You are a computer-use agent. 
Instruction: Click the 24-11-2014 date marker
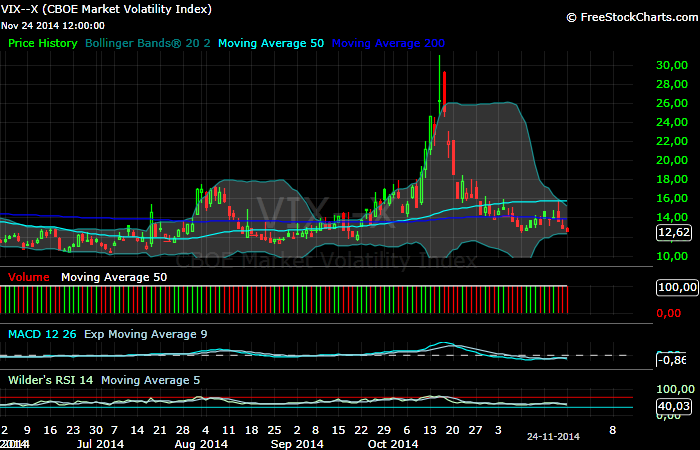pos(553,437)
